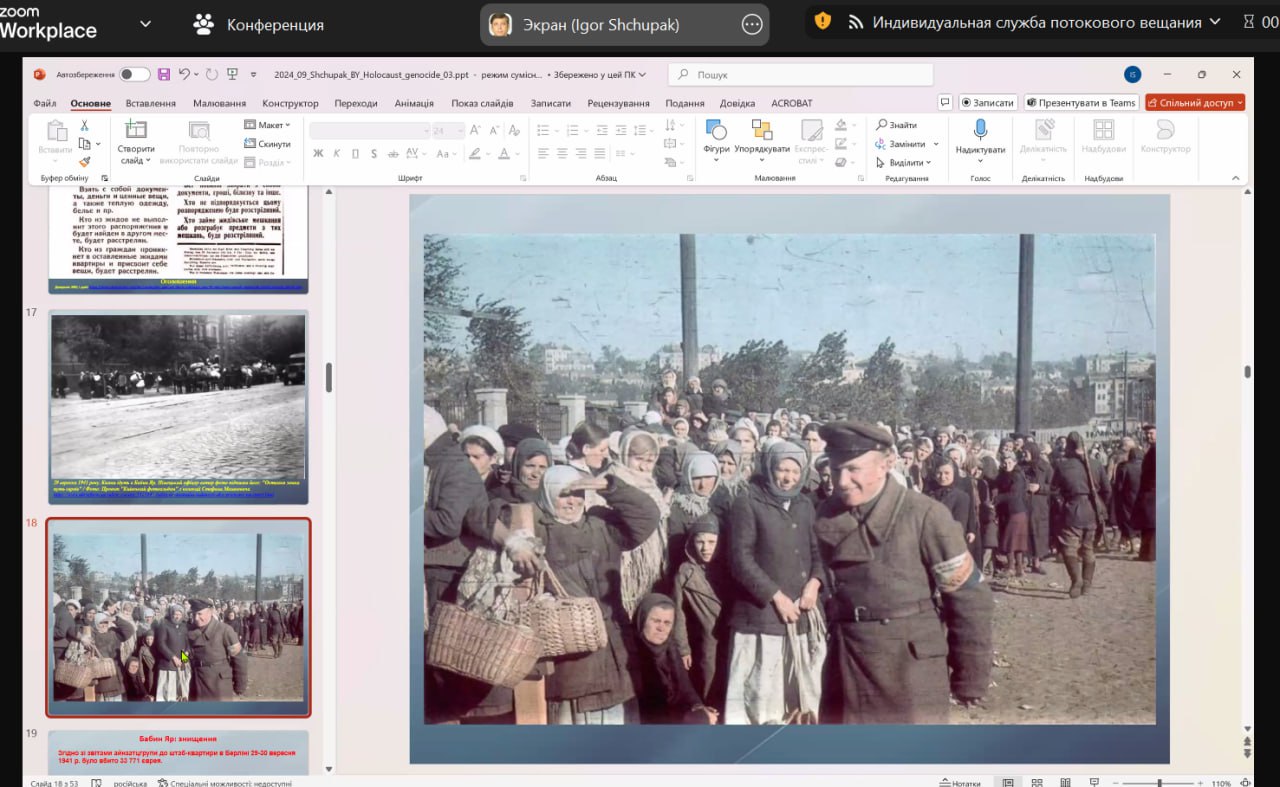Click the Copy icon in clipboard group
This screenshot has height=787, width=1280.
click(85, 144)
